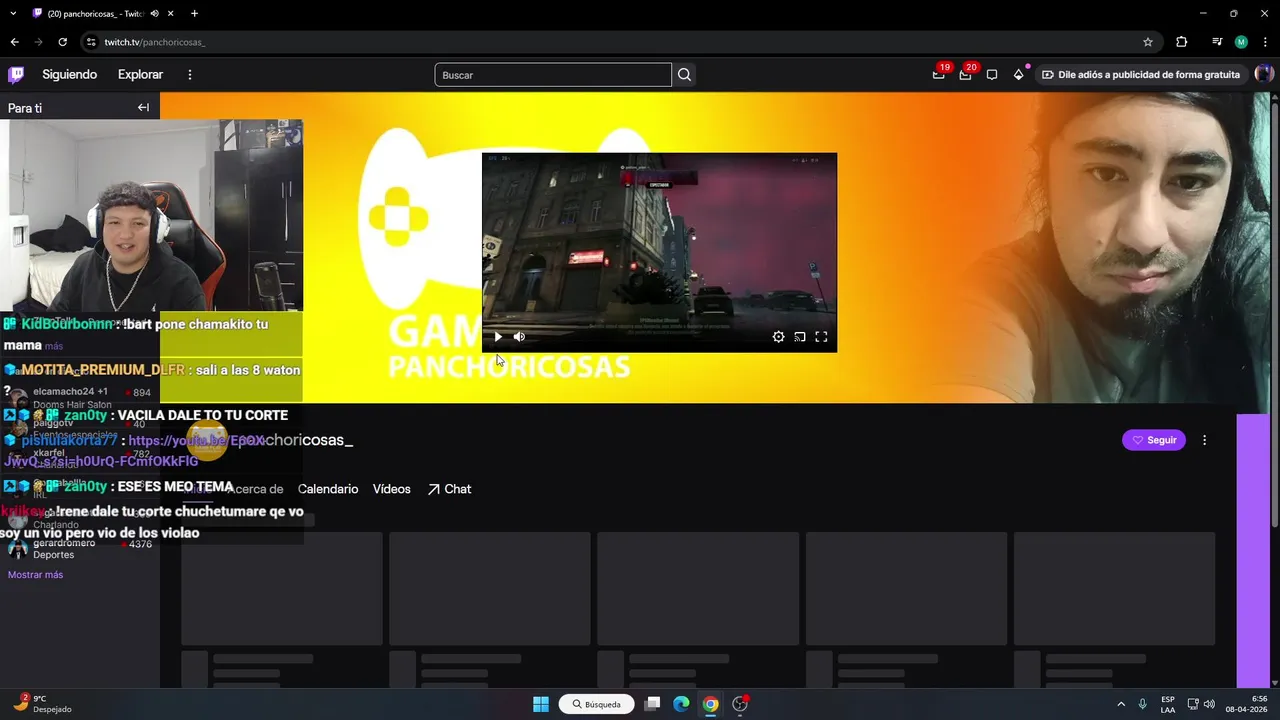Switch to Chrome in taskbar
Viewport: 1280px width, 720px height.
pyautogui.click(x=710, y=704)
